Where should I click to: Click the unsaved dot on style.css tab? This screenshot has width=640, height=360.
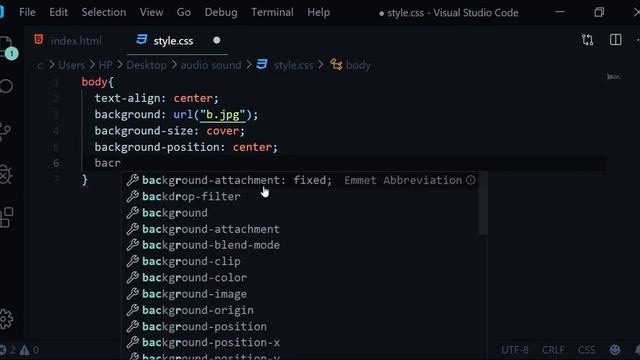tap(217, 40)
